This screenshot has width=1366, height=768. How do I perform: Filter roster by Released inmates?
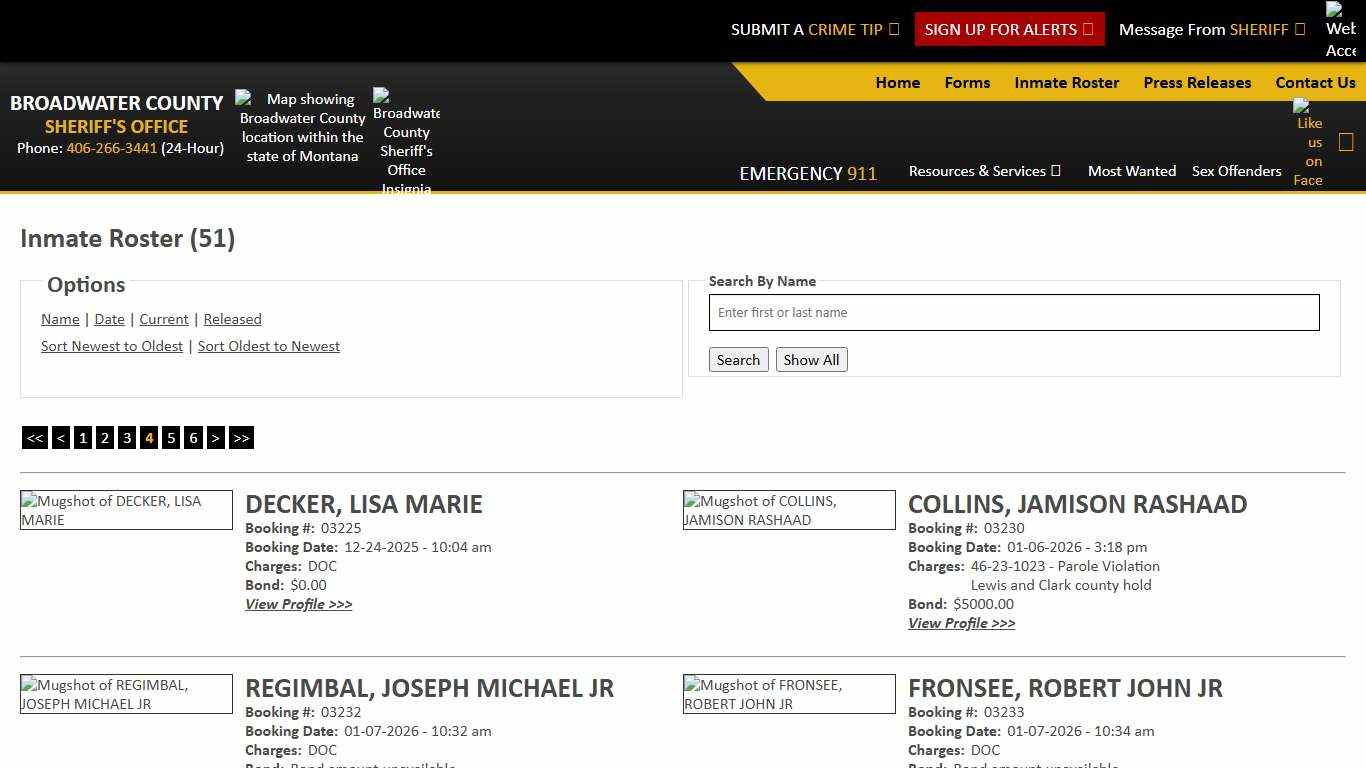point(232,319)
